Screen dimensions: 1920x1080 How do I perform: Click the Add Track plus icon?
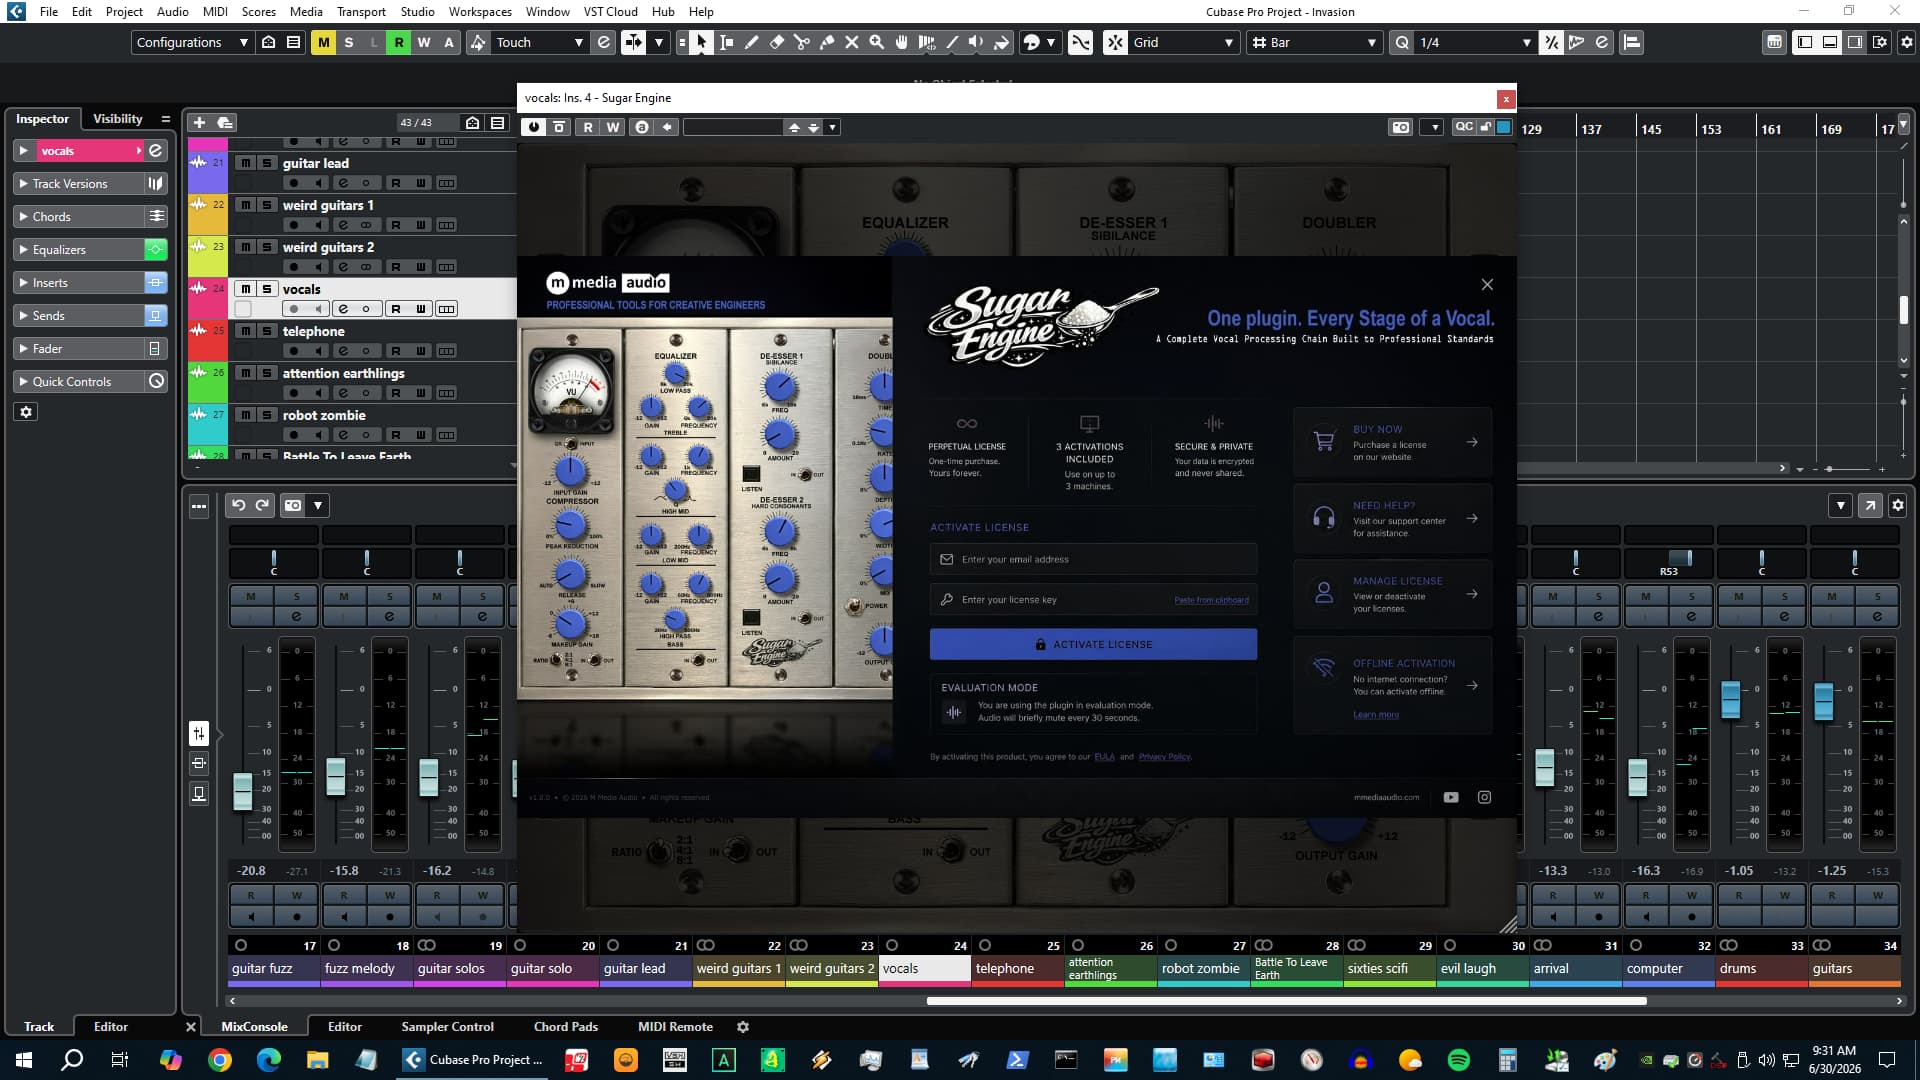pyautogui.click(x=199, y=122)
